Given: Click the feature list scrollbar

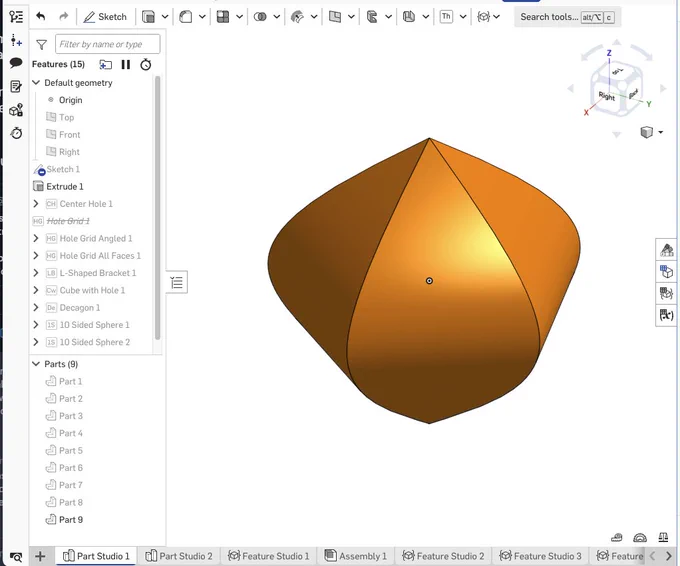Looking at the screenshot, I should click(x=157, y=207).
